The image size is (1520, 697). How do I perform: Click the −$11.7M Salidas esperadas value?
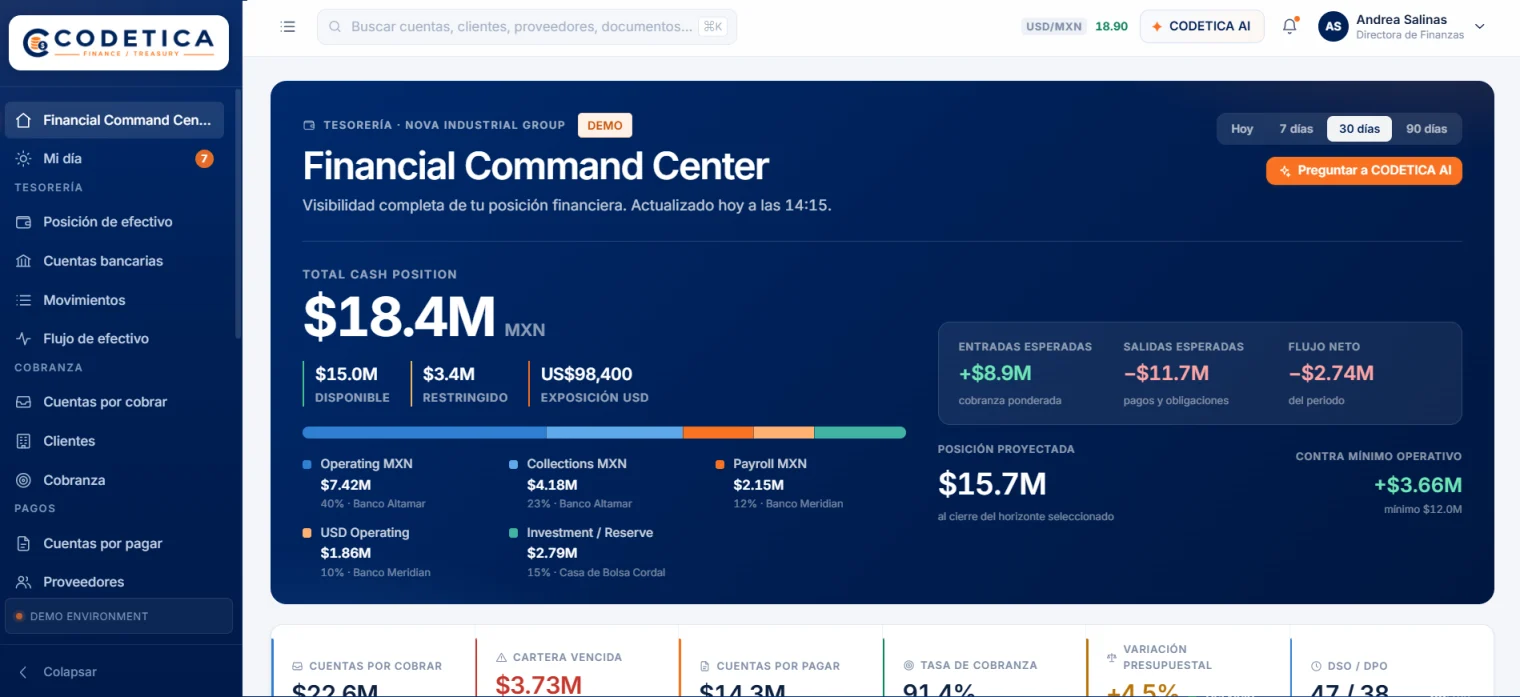[1166, 373]
